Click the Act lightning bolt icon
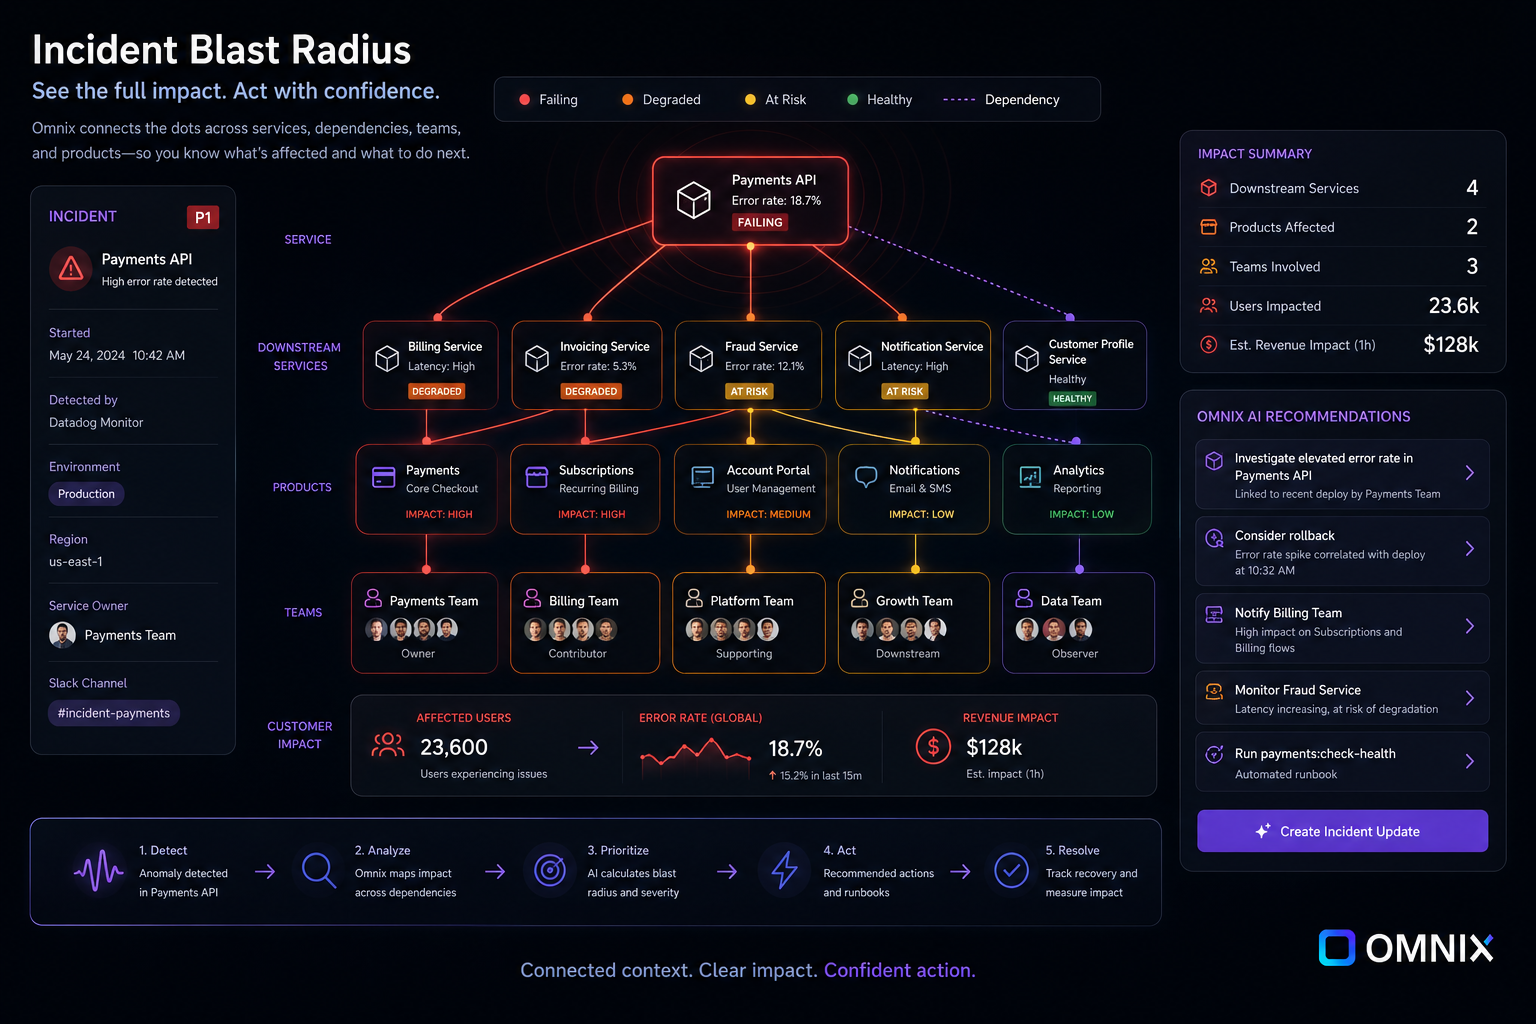The image size is (1536, 1024). coord(784,870)
